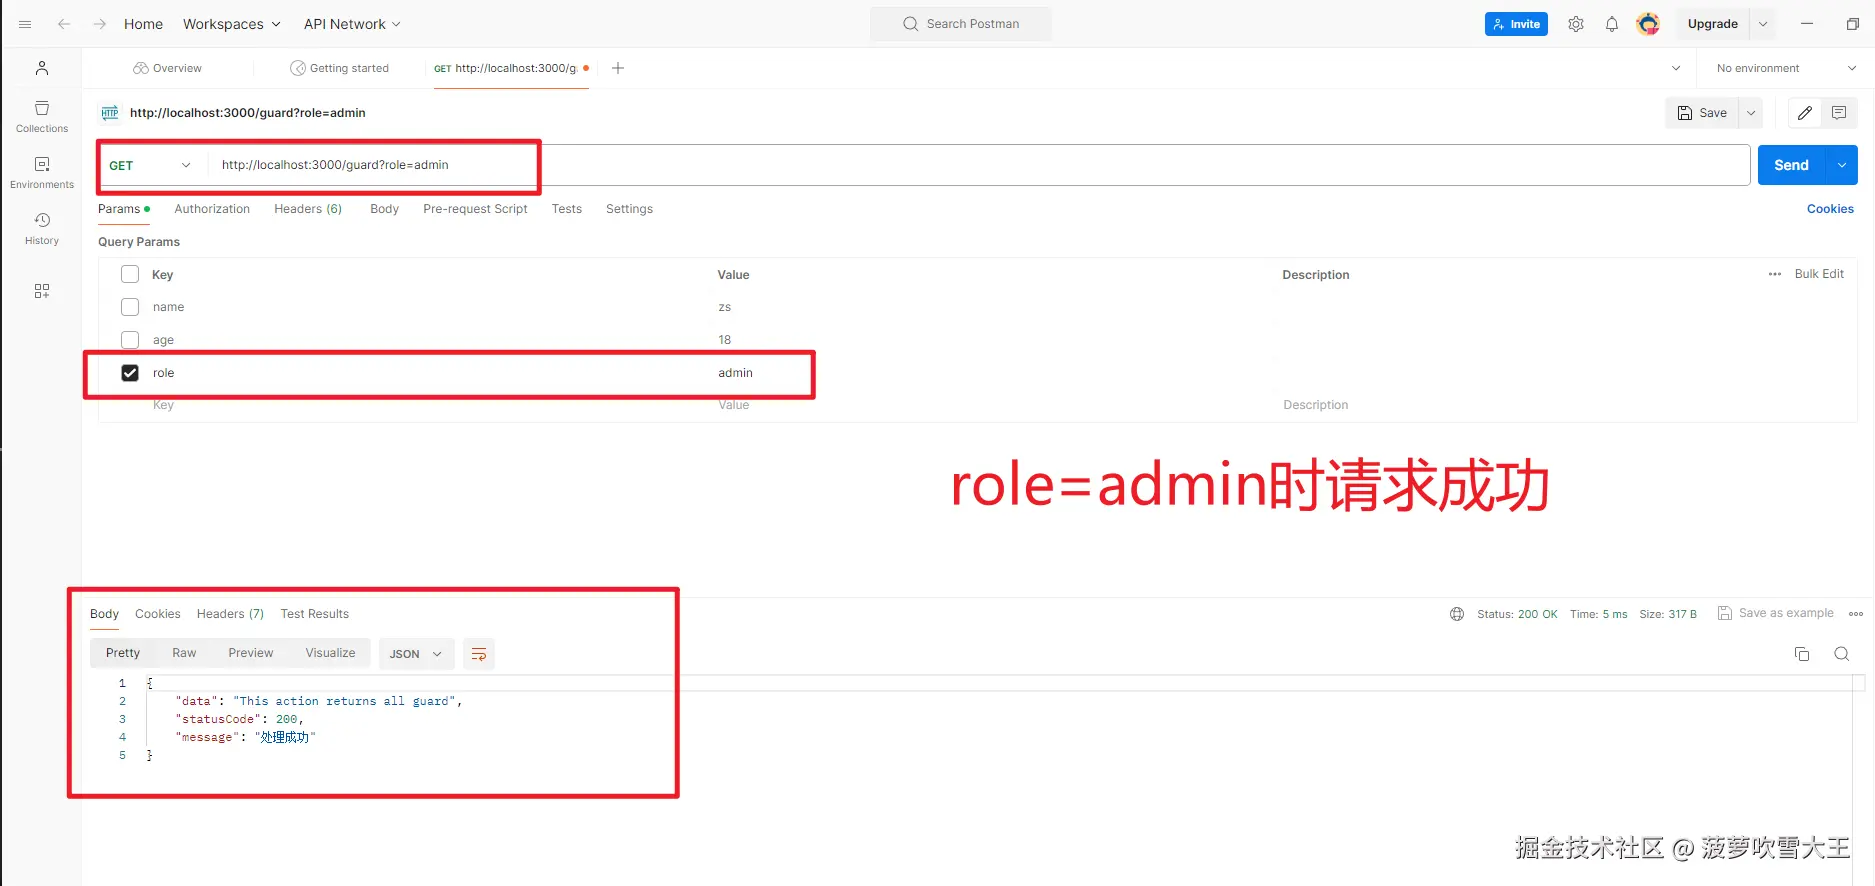This screenshot has height=886, width=1875.
Task: Open History in the sidebar
Action: click(x=42, y=228)
